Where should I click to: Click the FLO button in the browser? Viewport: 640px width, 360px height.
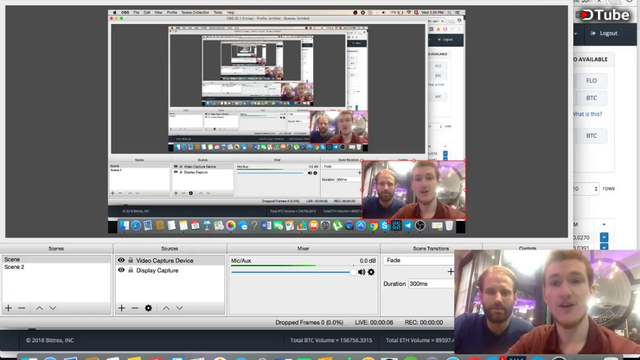(x=591, y=81)
